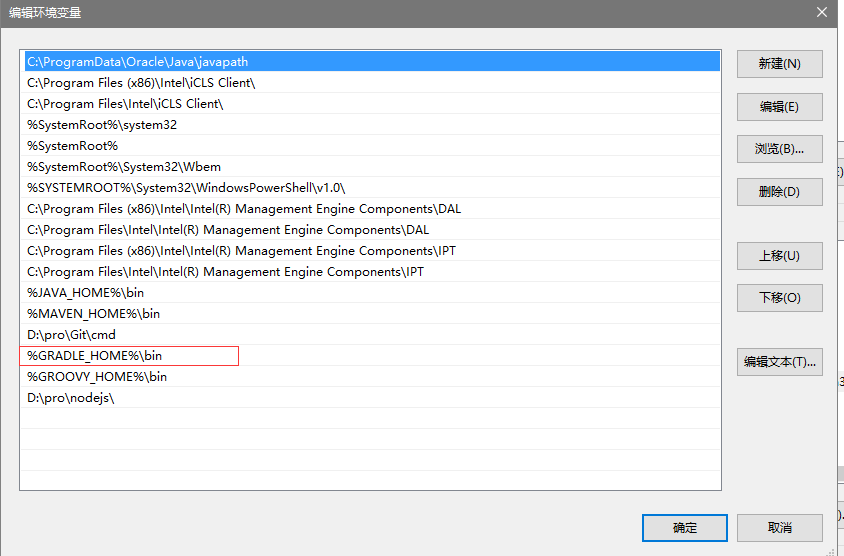Select the WindowsPowerShell v1.0 path entry
This screenshot has height=556, width=844.
186,188
